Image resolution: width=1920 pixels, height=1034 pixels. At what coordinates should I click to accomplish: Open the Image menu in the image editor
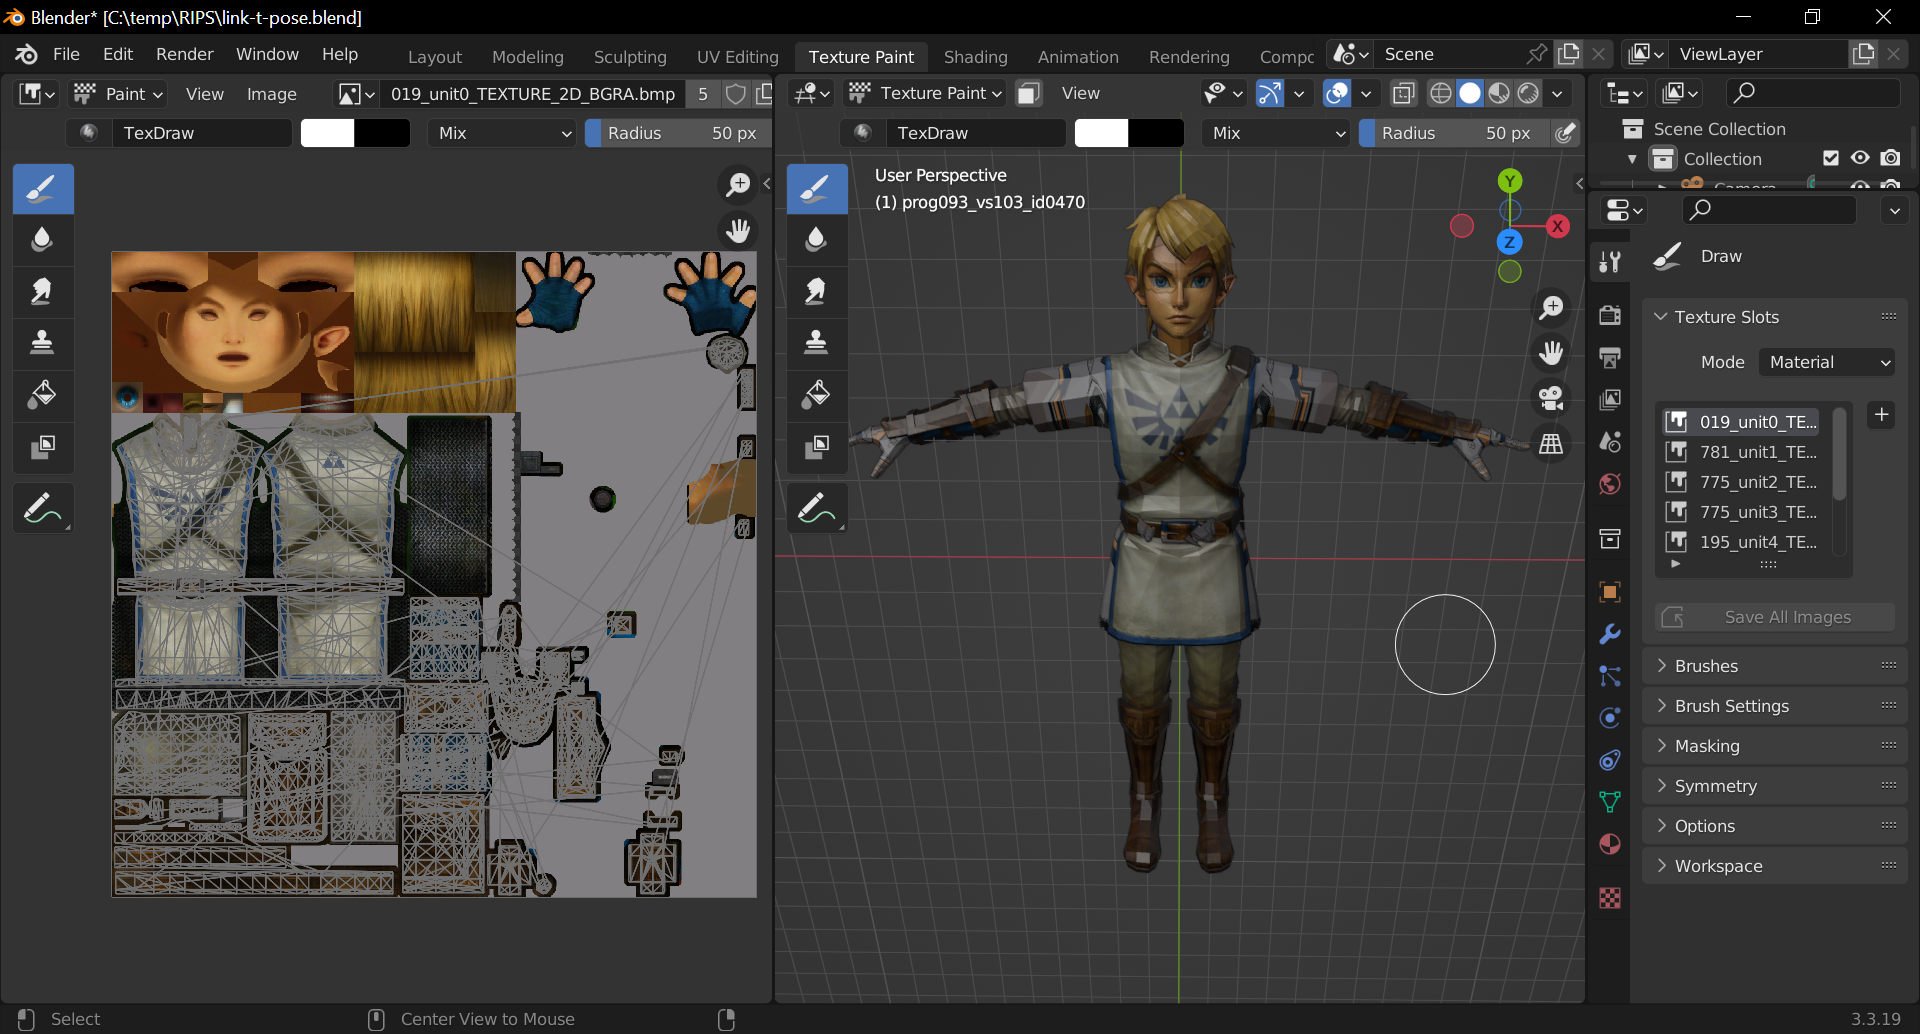pyautogui.click(x=272, y=94)
